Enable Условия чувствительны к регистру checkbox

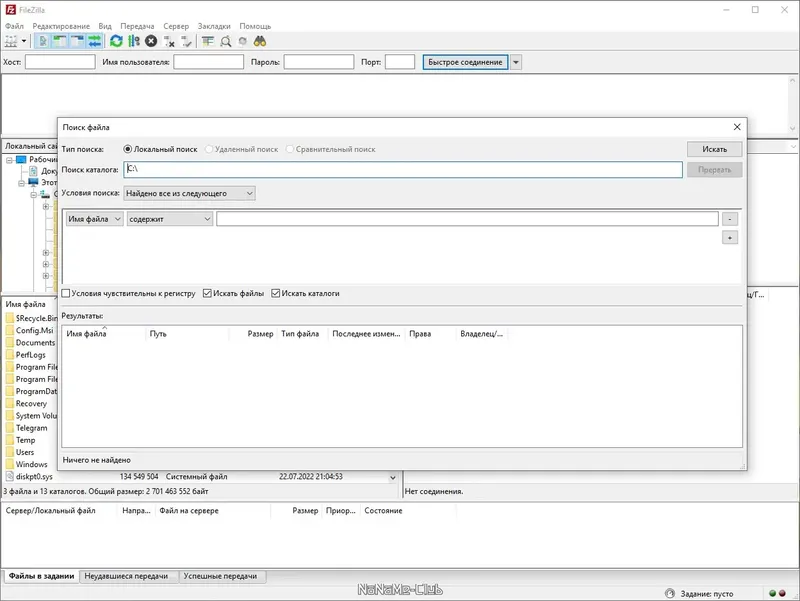(66, 293)
